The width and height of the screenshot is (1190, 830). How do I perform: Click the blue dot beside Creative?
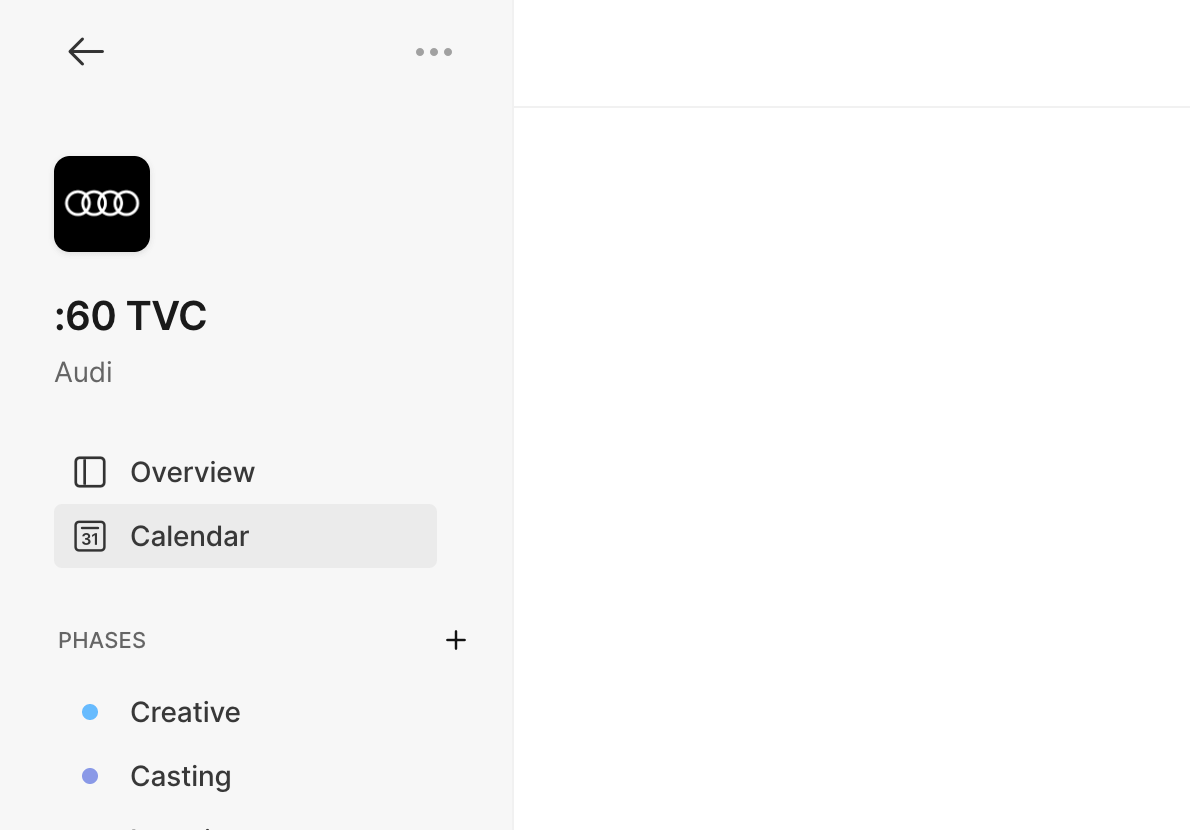90,712
